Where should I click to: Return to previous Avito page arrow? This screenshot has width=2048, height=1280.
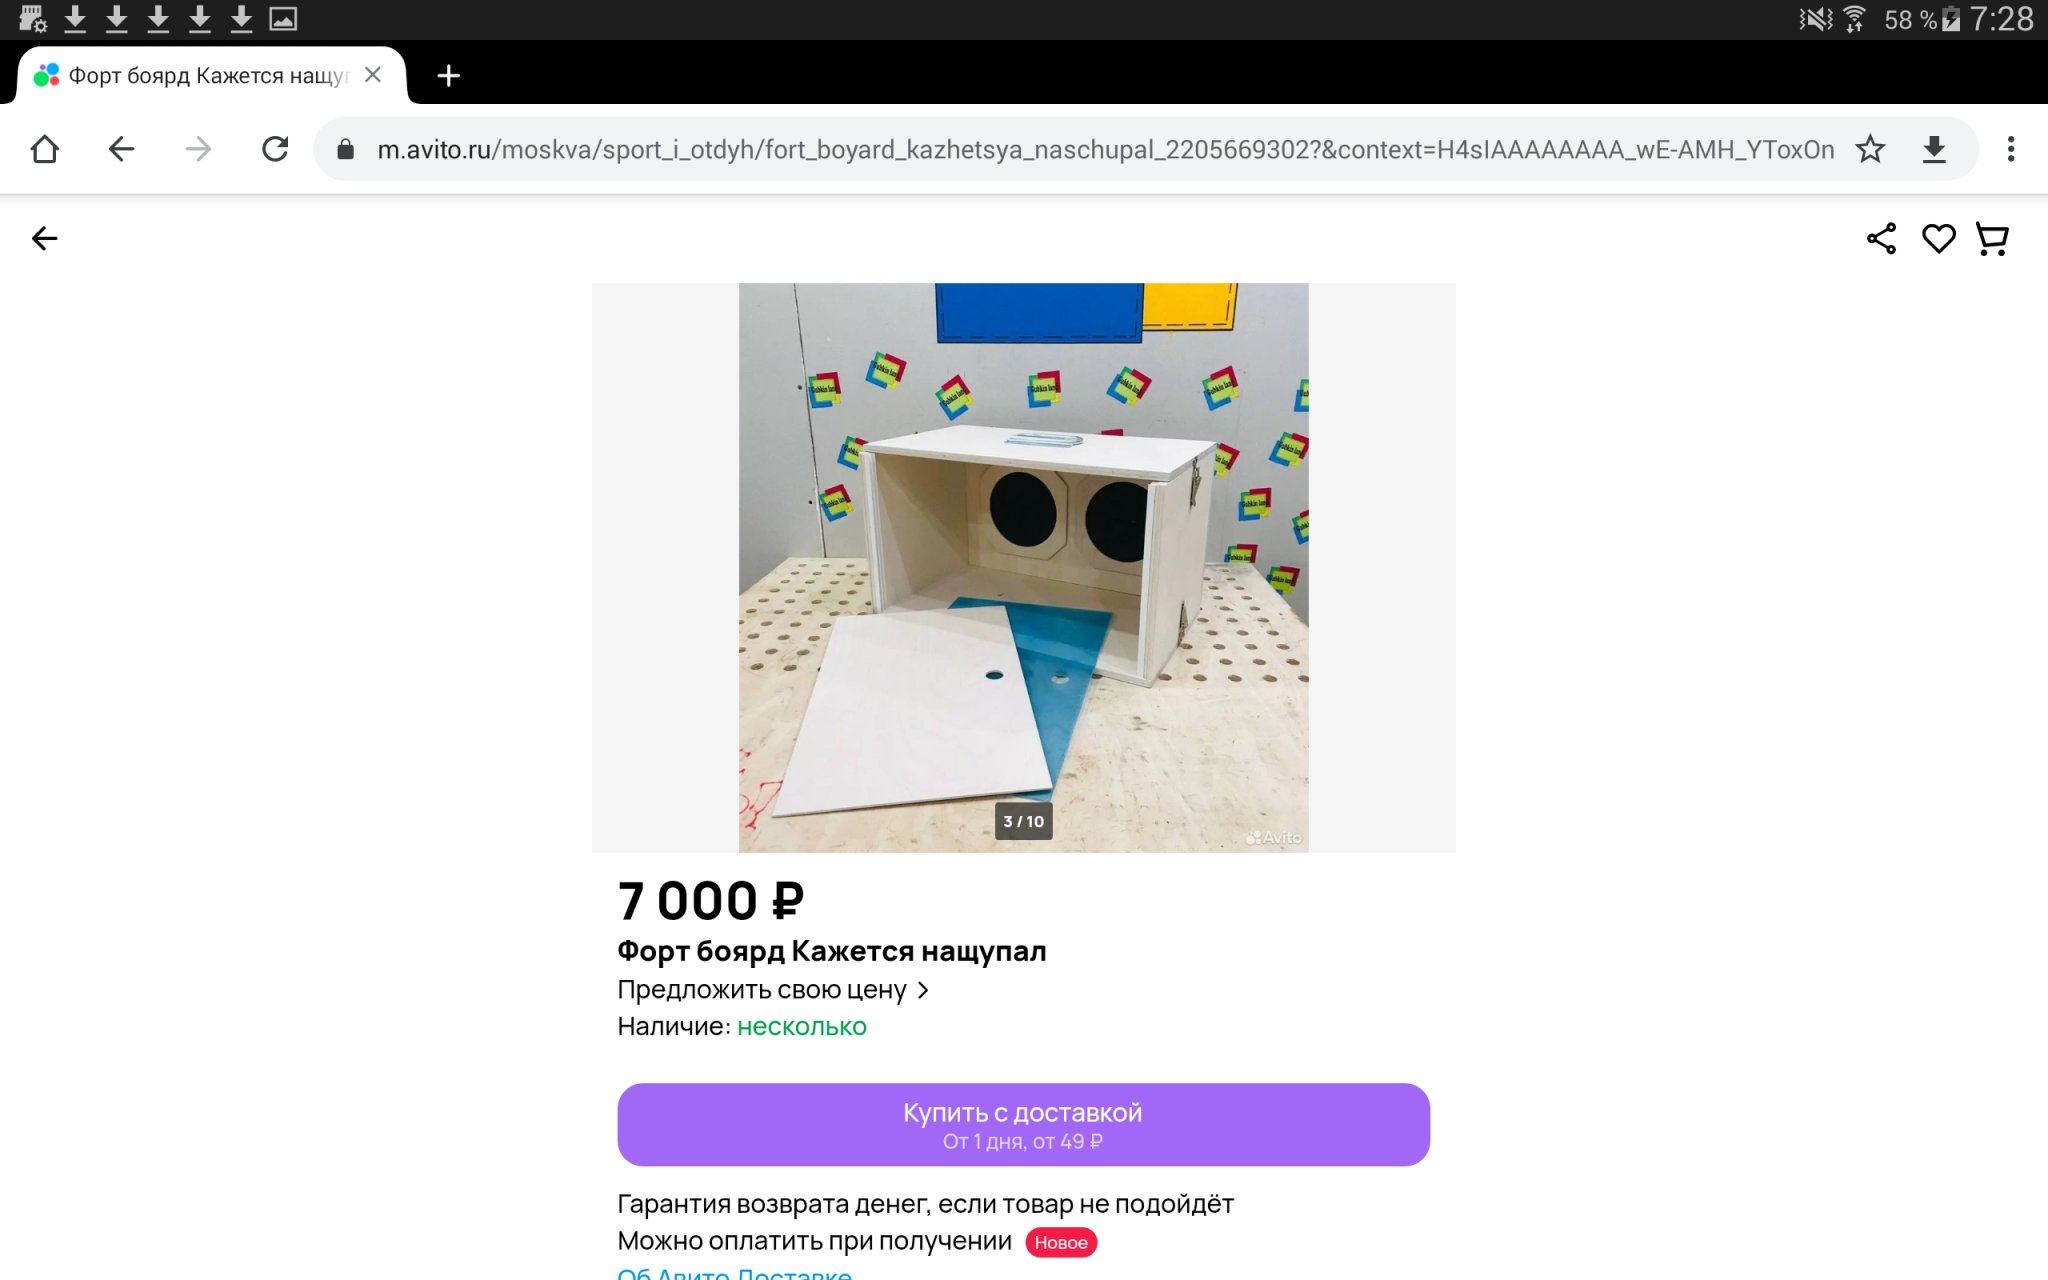[45, 239]
